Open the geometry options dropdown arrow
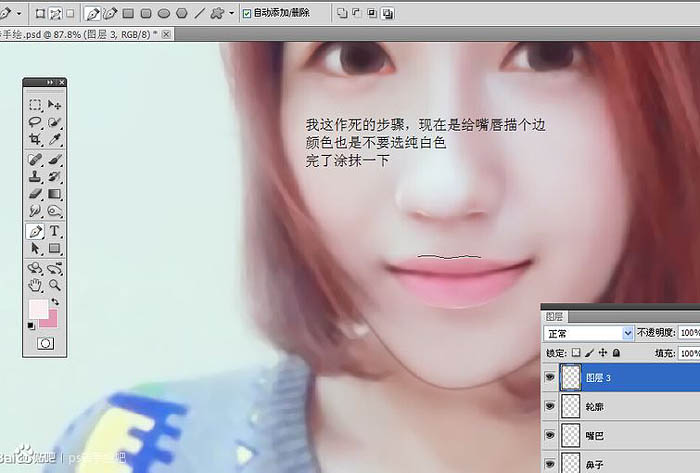This screenshot has width=700, height=473. click(231, 13)
